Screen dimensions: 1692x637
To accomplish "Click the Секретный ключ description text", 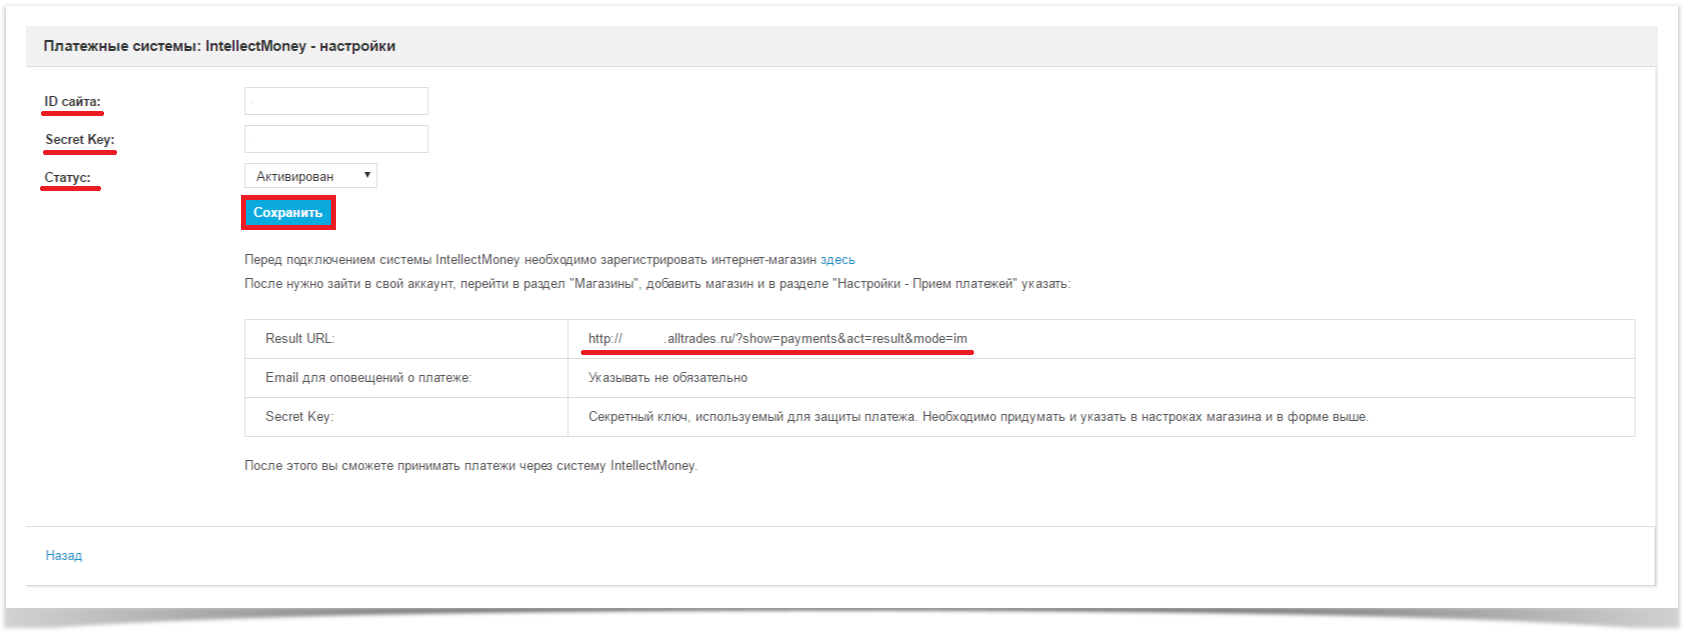I will [x=977, y=417].
